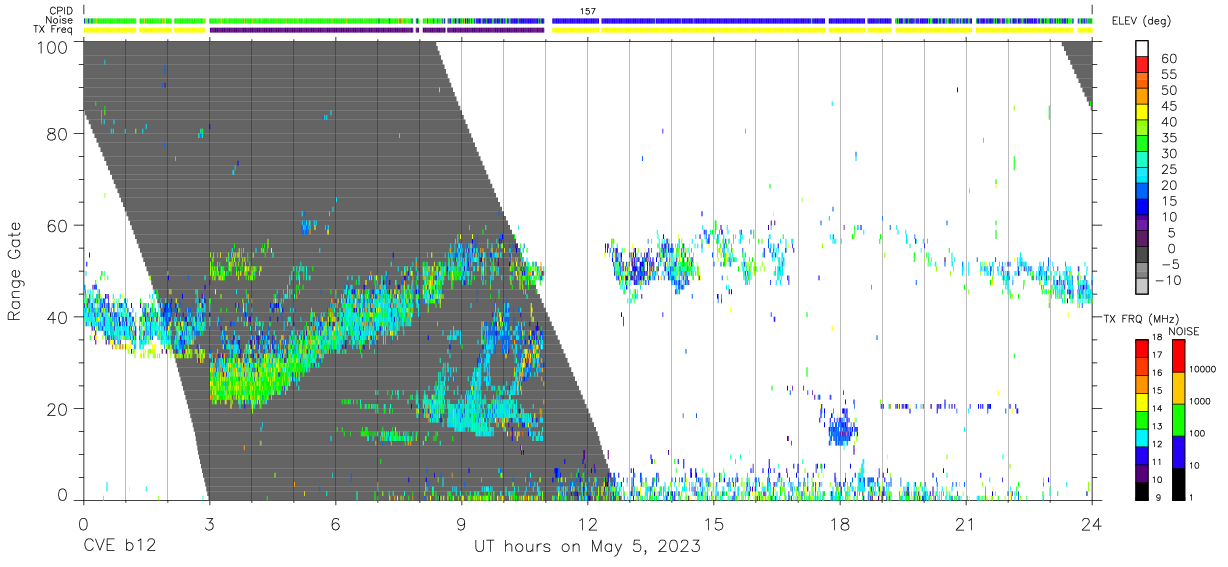Select the 55 tick on the ELEV colorbar
This screenshot has width=1228, height=567.
[x=1168, y=75]
